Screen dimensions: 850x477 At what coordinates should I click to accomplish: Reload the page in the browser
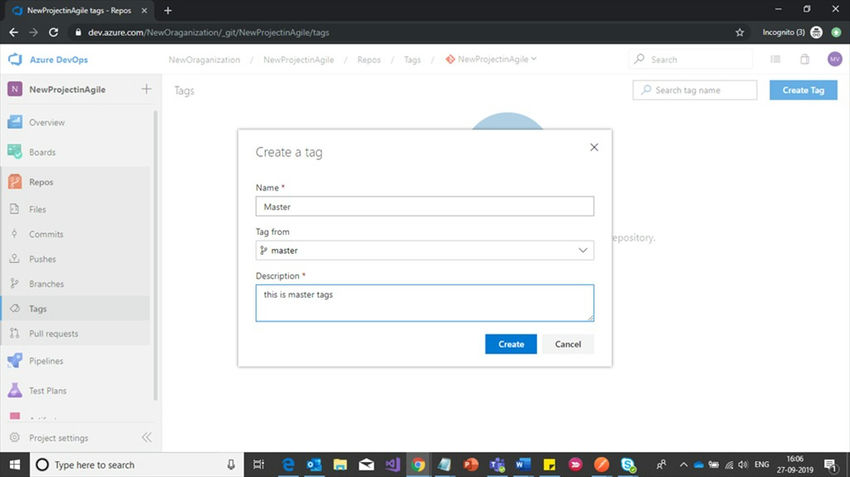click(x=53, y=33)
